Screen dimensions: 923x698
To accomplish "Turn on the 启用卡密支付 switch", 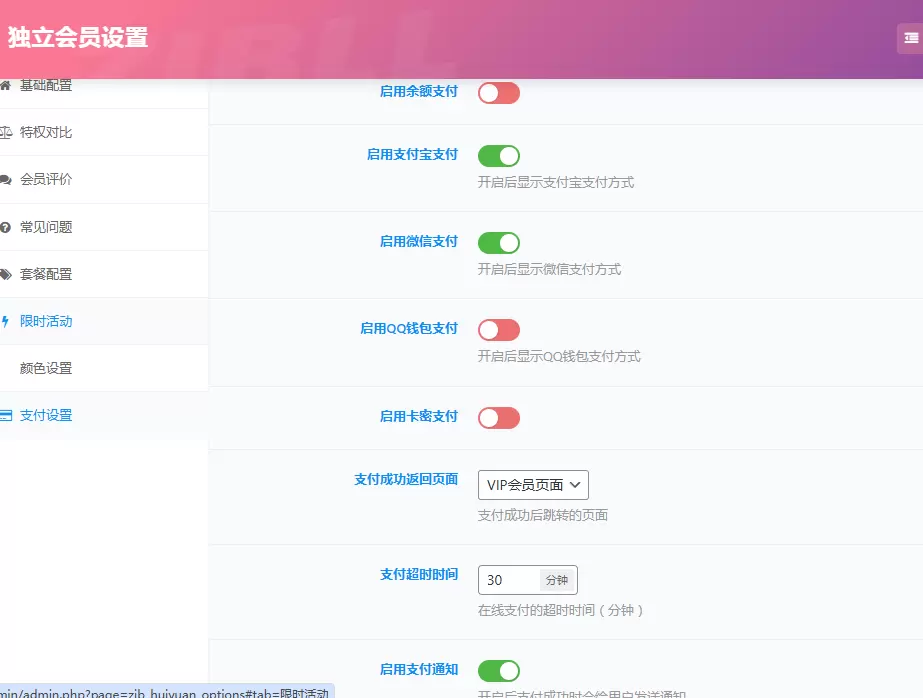I will [499, 418].
